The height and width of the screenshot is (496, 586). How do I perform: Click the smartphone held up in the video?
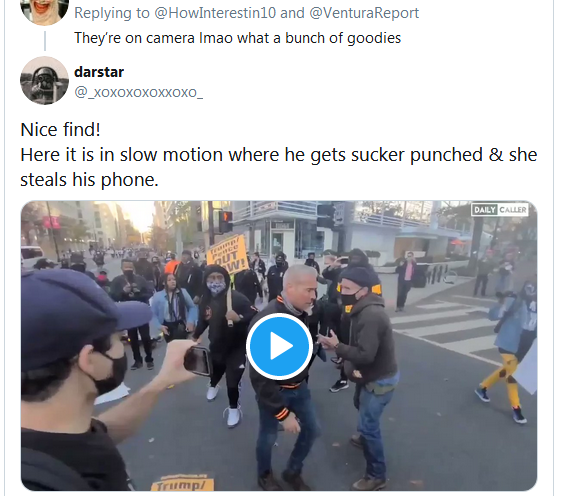click(x=198, y=360)
